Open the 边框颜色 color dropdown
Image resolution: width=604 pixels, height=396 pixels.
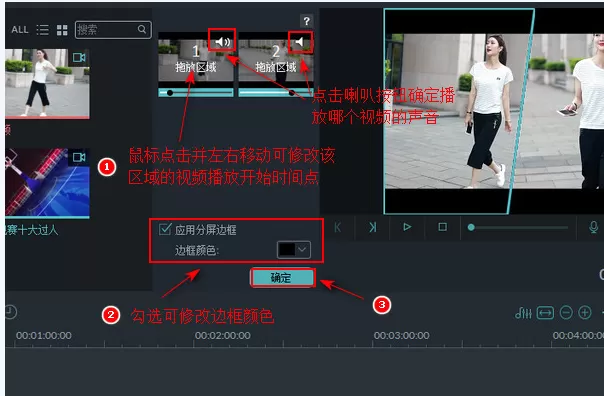(294, 250)
